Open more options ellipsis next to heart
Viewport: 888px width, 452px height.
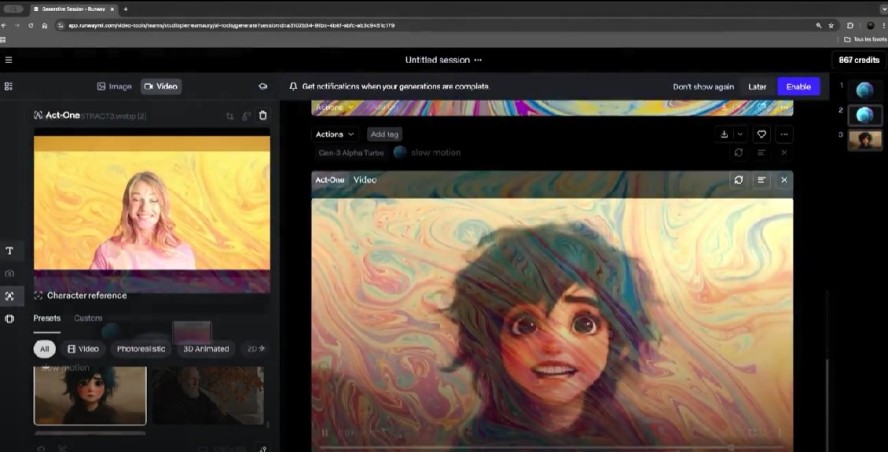click(x=784, y=134)
